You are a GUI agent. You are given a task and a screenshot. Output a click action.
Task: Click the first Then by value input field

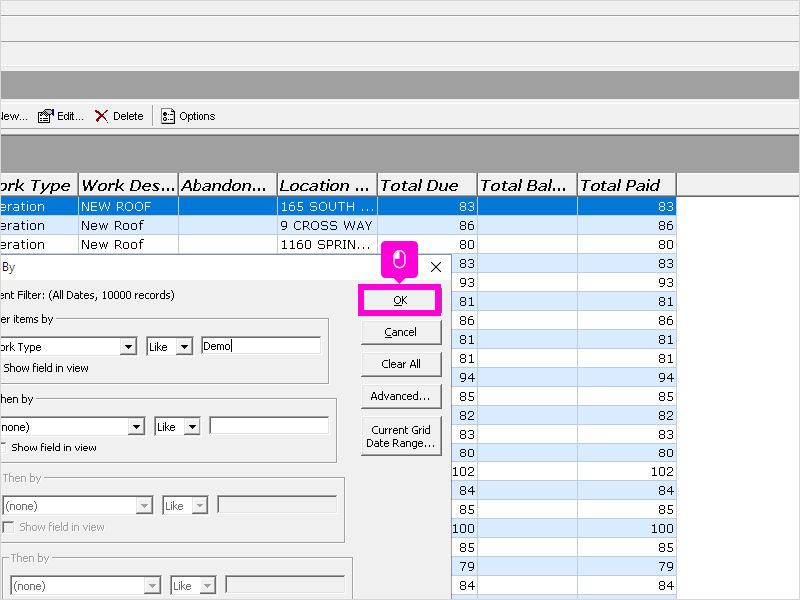269,426
